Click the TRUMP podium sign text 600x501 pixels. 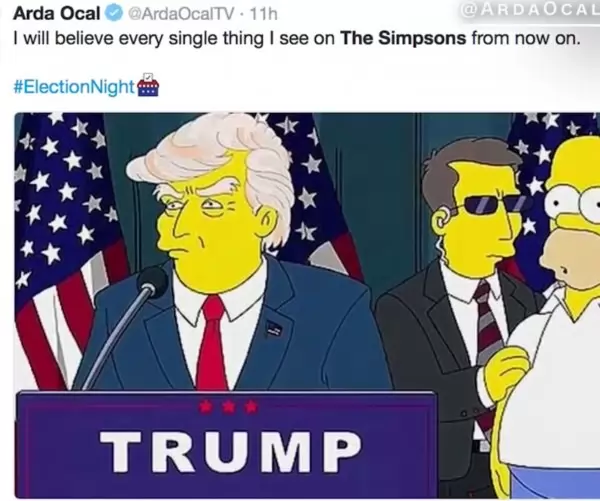pos(231,451)
